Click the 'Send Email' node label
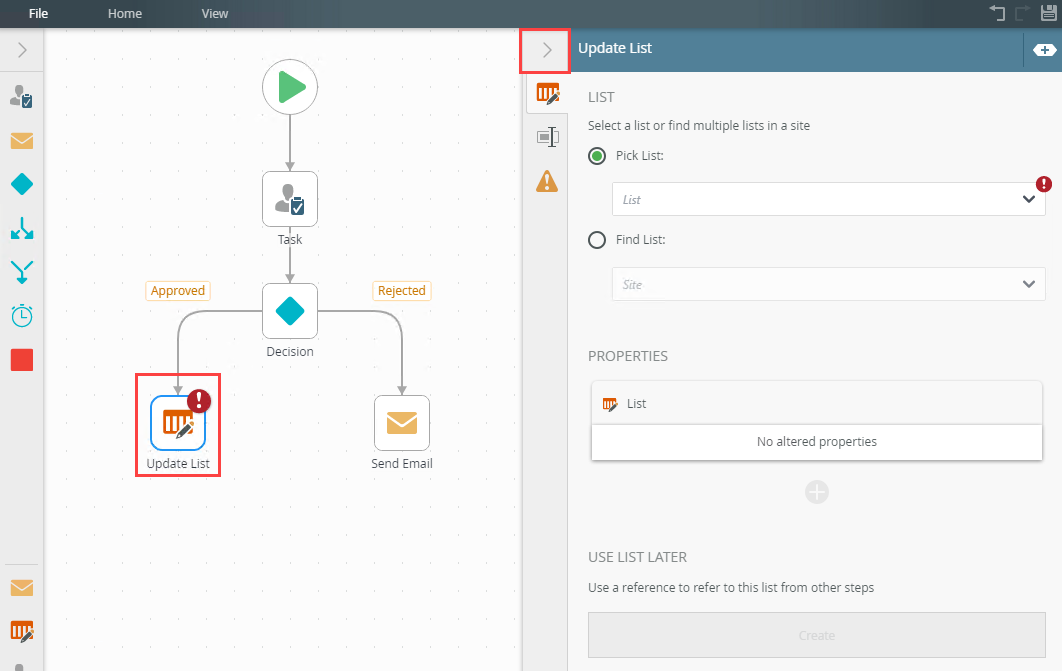The width and height of the screenshot is (1062, 671). (x=402, y=464)
